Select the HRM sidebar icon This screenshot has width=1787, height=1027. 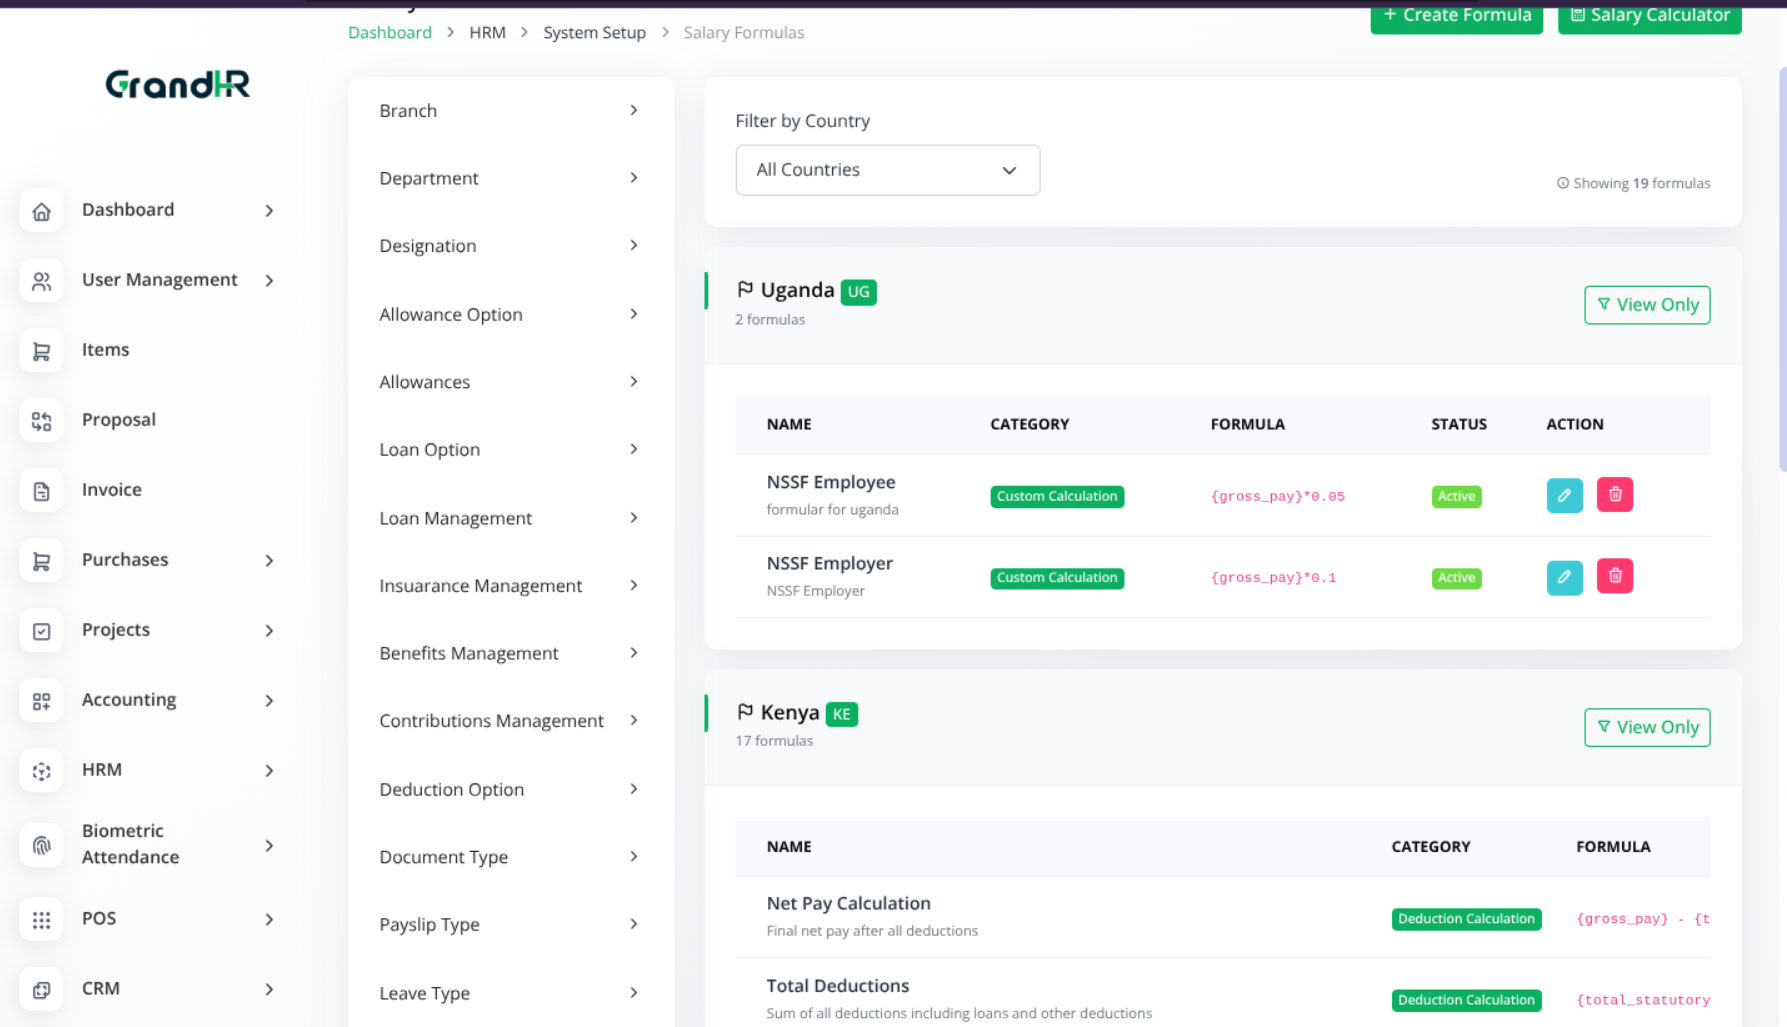(41, 770)
